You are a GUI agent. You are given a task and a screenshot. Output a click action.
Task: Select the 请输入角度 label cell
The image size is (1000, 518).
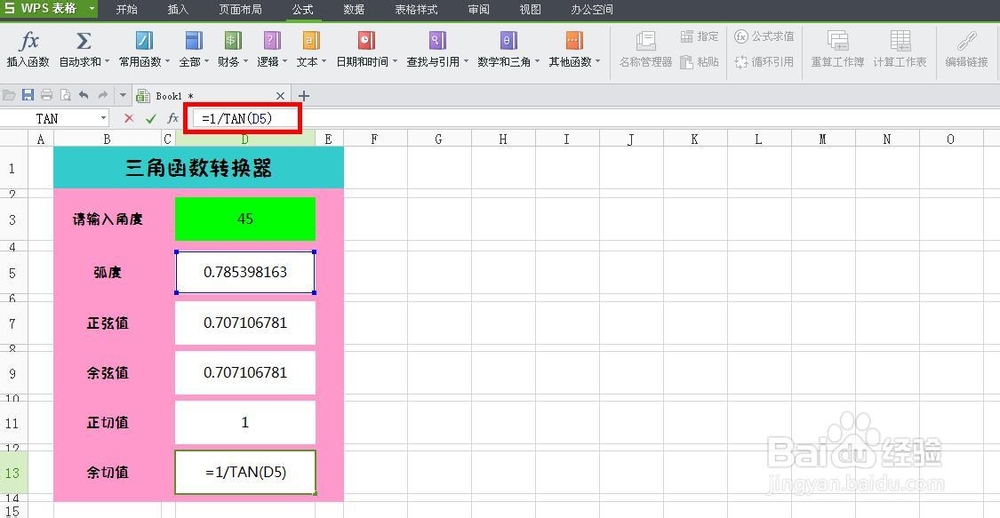[107, 219]
